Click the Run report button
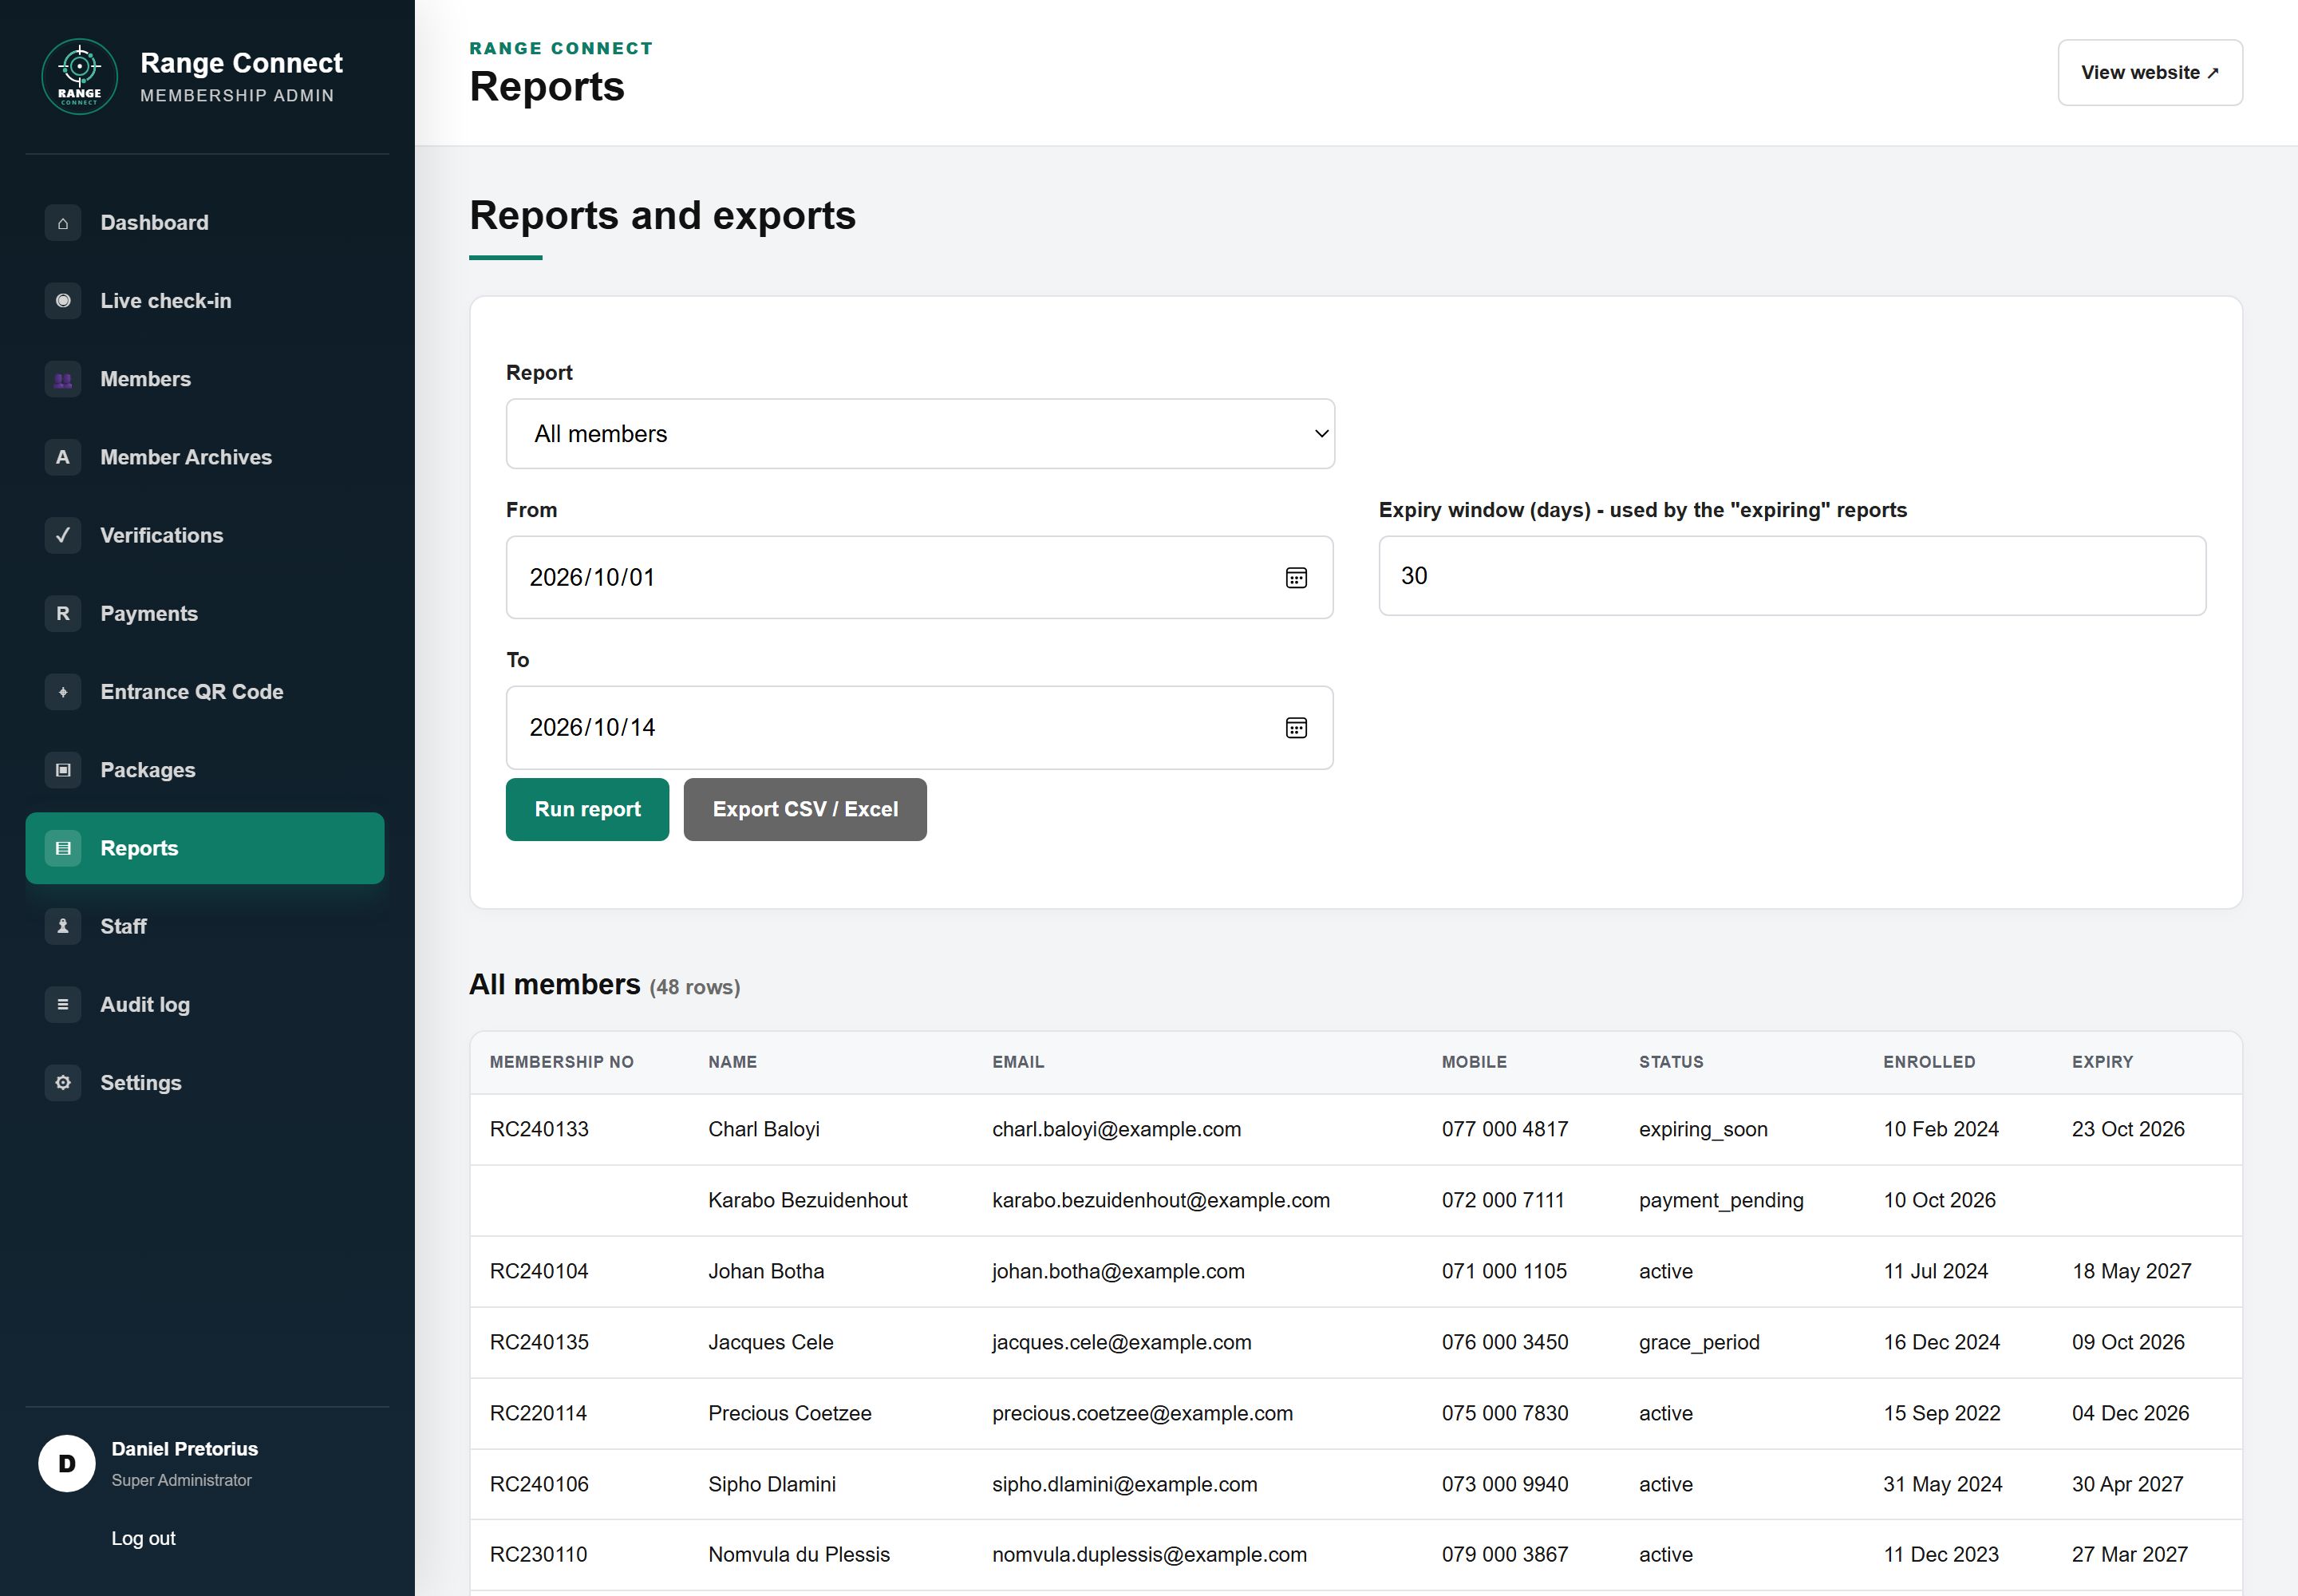Image resolution: width=2298 pixels, height=1596 pixels. [x=587, y=810]
